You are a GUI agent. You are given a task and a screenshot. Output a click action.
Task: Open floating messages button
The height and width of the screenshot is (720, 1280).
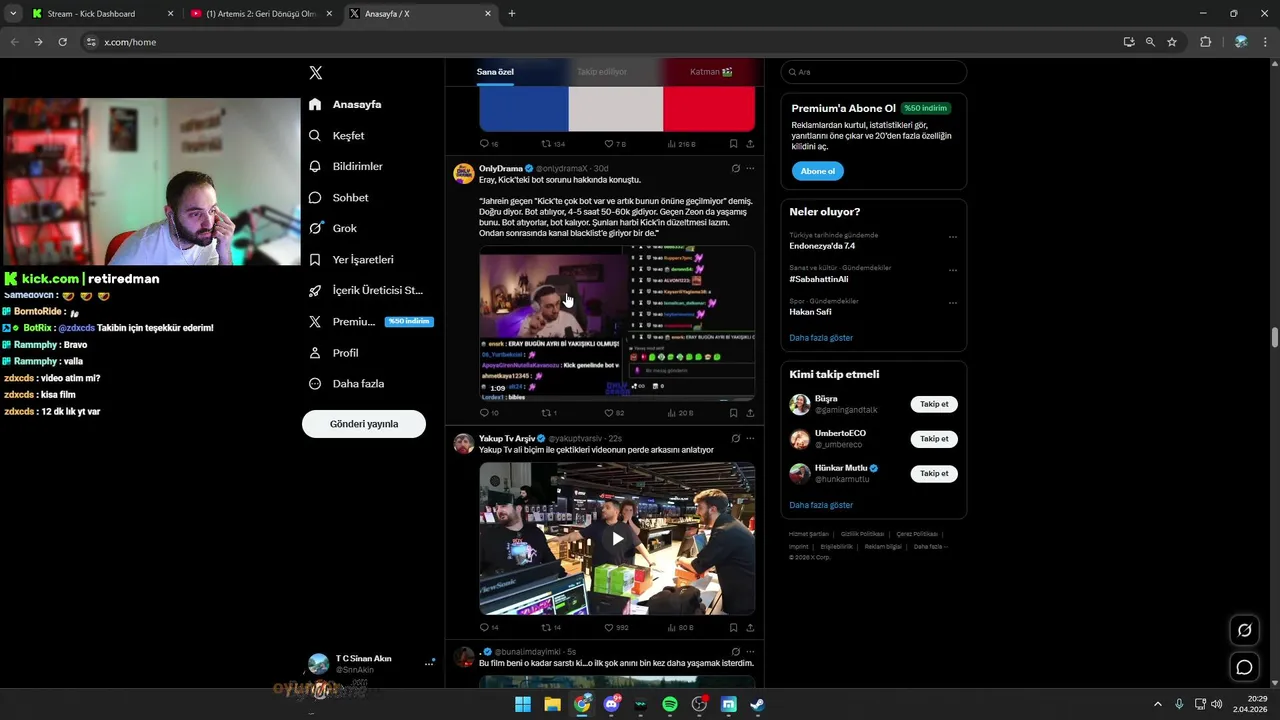click(1244, 667)
